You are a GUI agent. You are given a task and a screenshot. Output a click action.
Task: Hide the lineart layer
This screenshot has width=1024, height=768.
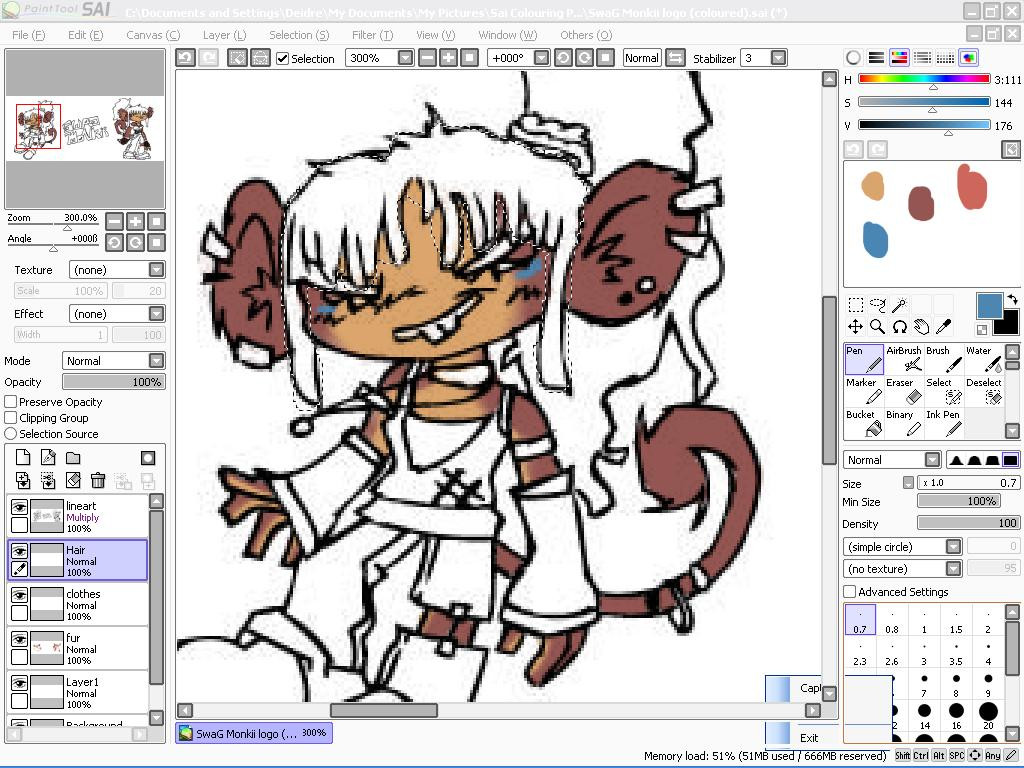pyautogui.click(x=20, y=507)
